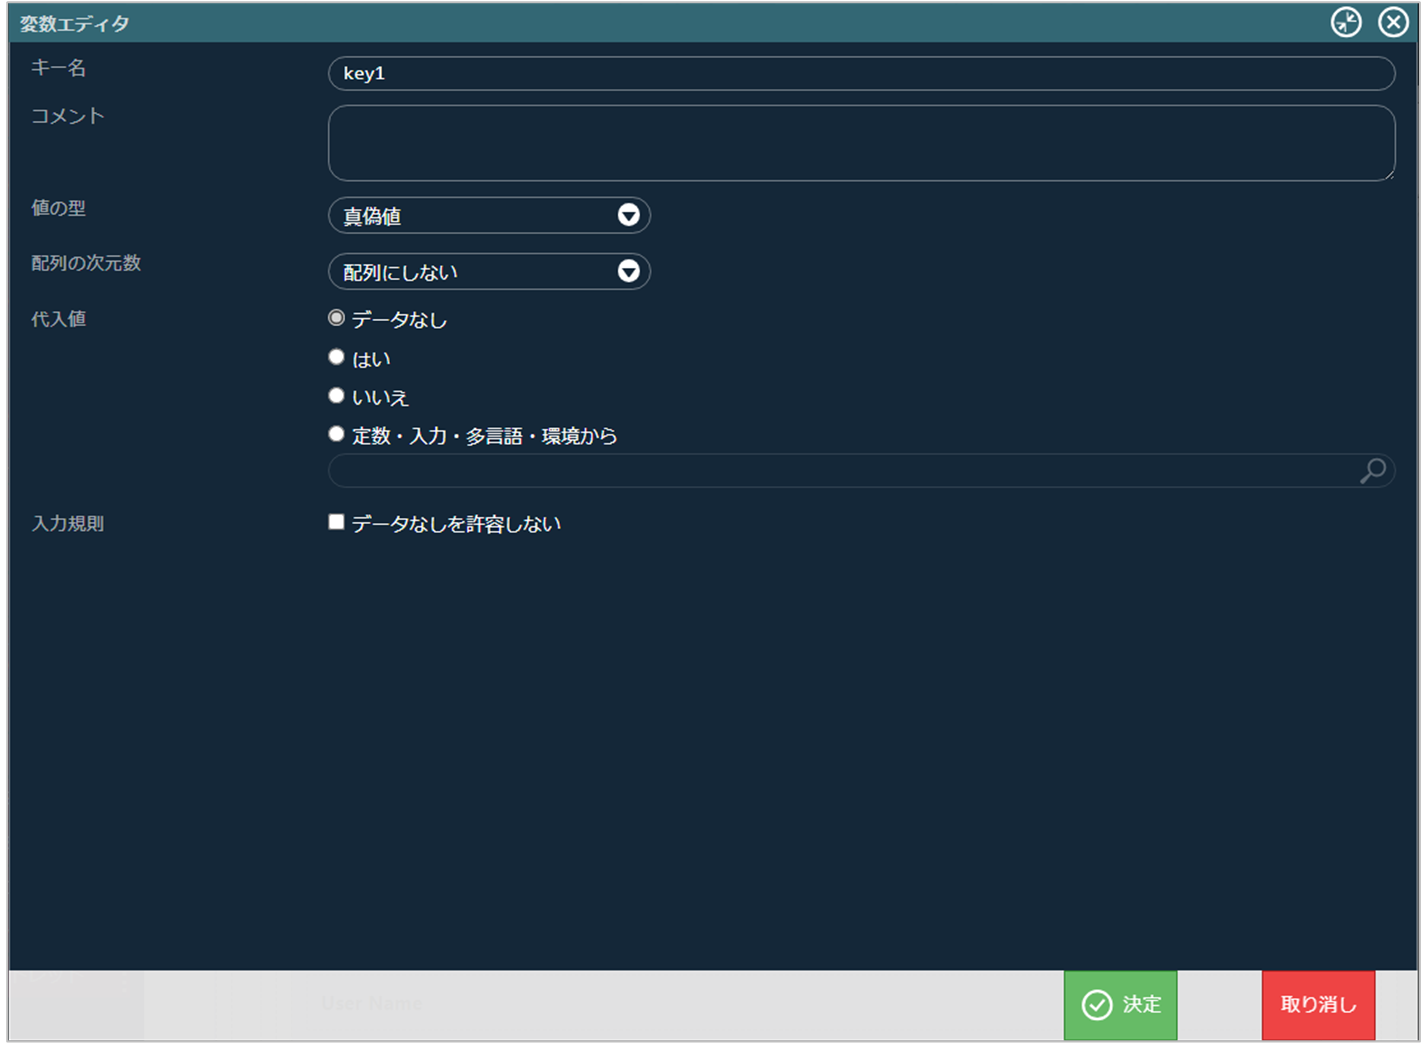Viewport: 1425px width, 1045px height.
Task: Click the 代入値 label
Action: [x=59, y=319]
